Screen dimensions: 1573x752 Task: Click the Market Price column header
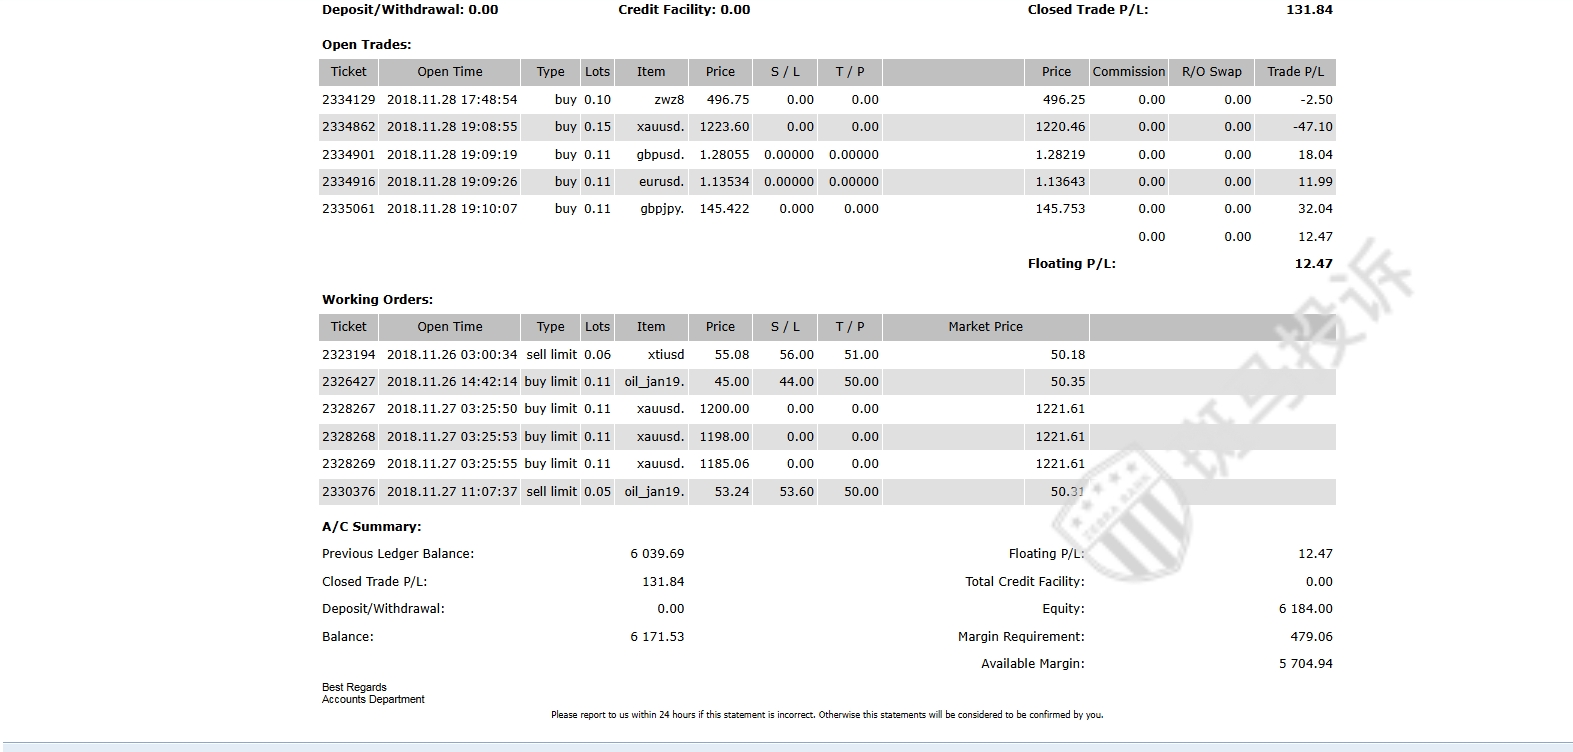tap(985, 327)
